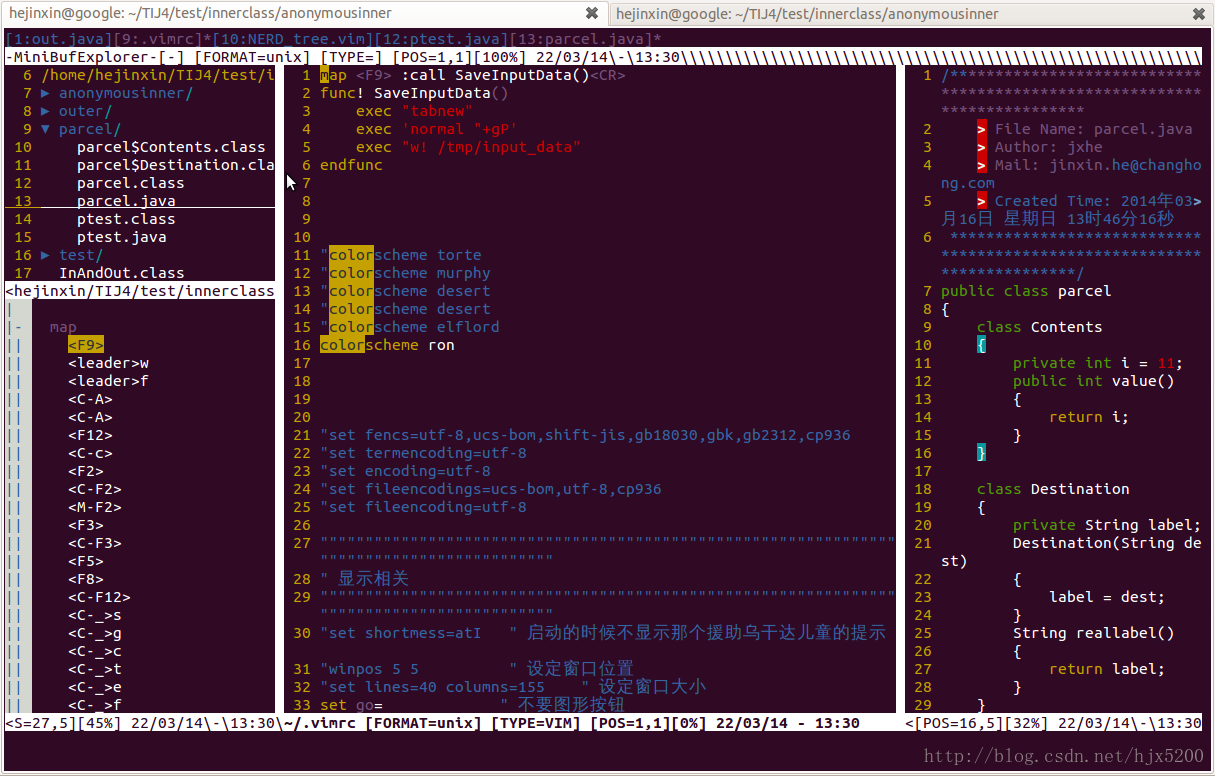
Task: Click the 'colorscheme torte' comment line
Action: (x=401, y=255)
